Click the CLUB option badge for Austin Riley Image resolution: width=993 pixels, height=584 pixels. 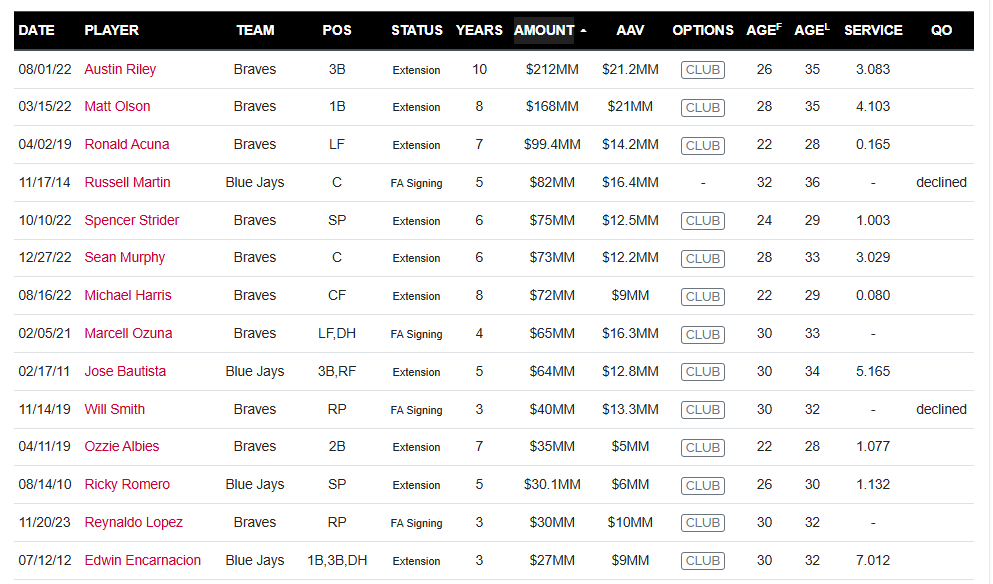[703, 70]
